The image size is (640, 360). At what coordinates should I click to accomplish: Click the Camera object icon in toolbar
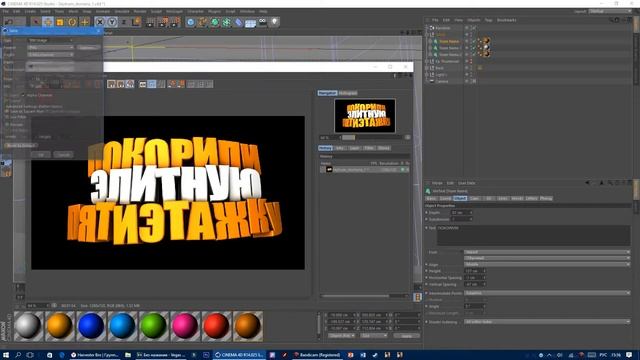(x=262, y=22)
